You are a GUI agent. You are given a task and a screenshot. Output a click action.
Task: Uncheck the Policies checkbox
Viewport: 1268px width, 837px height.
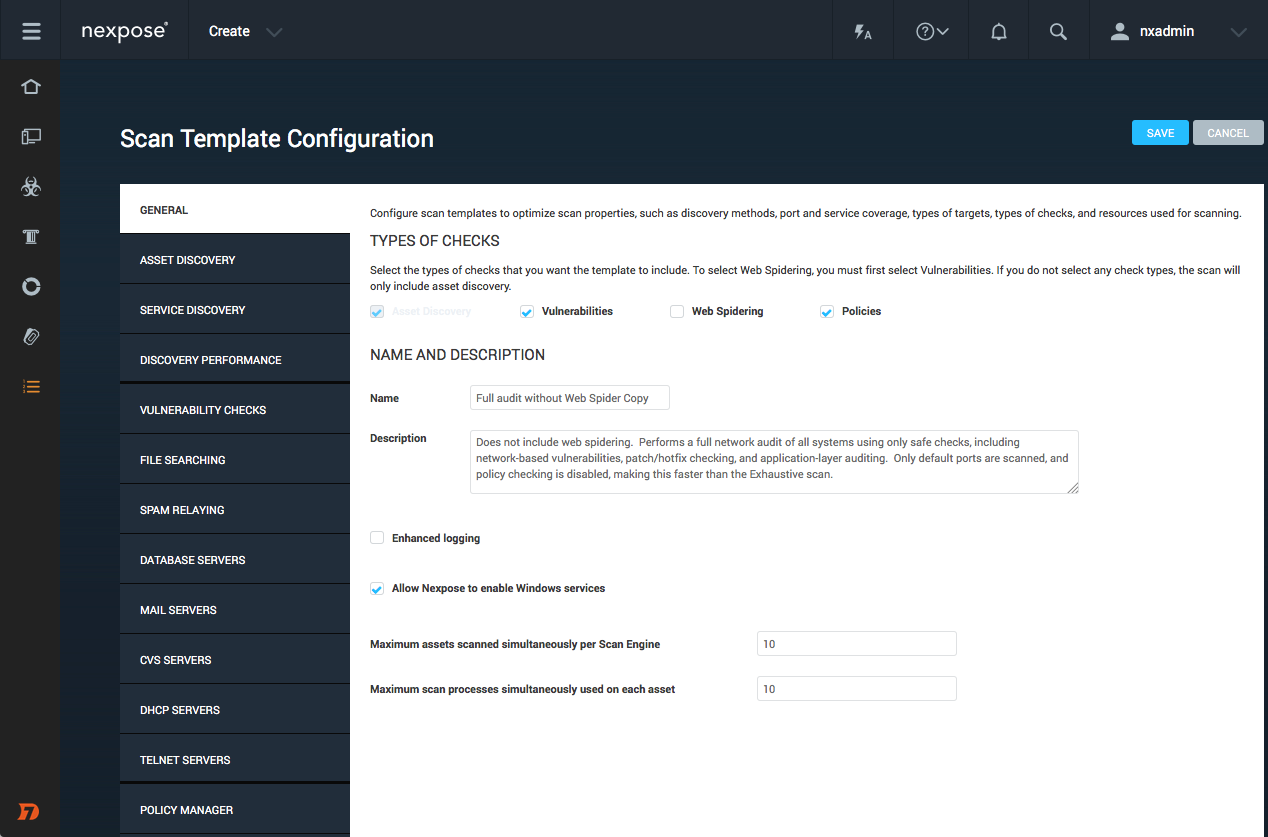827,312
